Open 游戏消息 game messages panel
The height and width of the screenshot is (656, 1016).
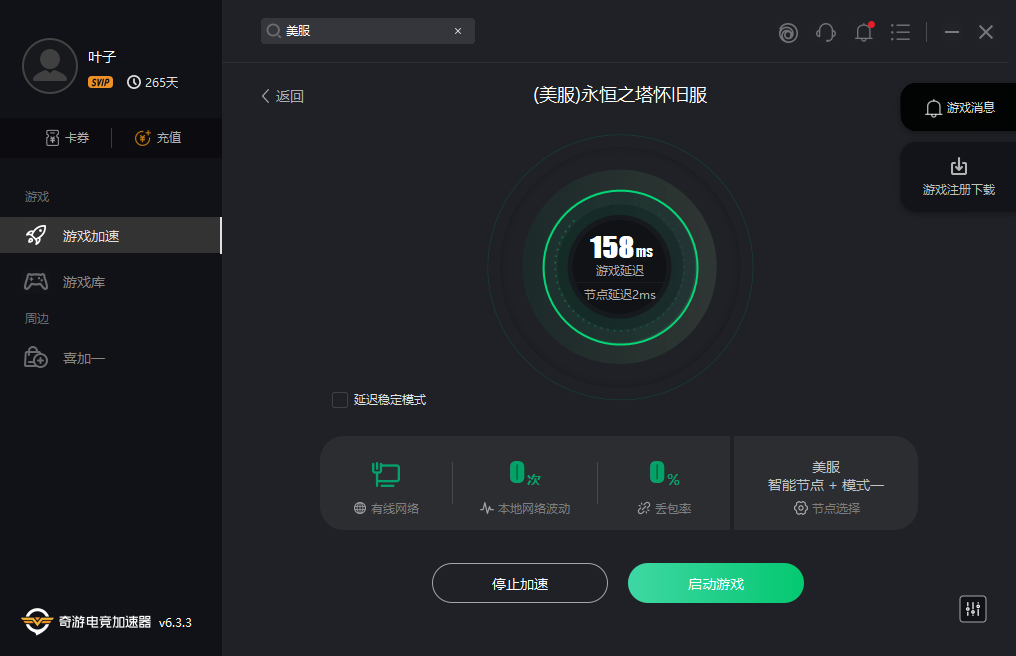pyautogui.click(x=960, y=108)
